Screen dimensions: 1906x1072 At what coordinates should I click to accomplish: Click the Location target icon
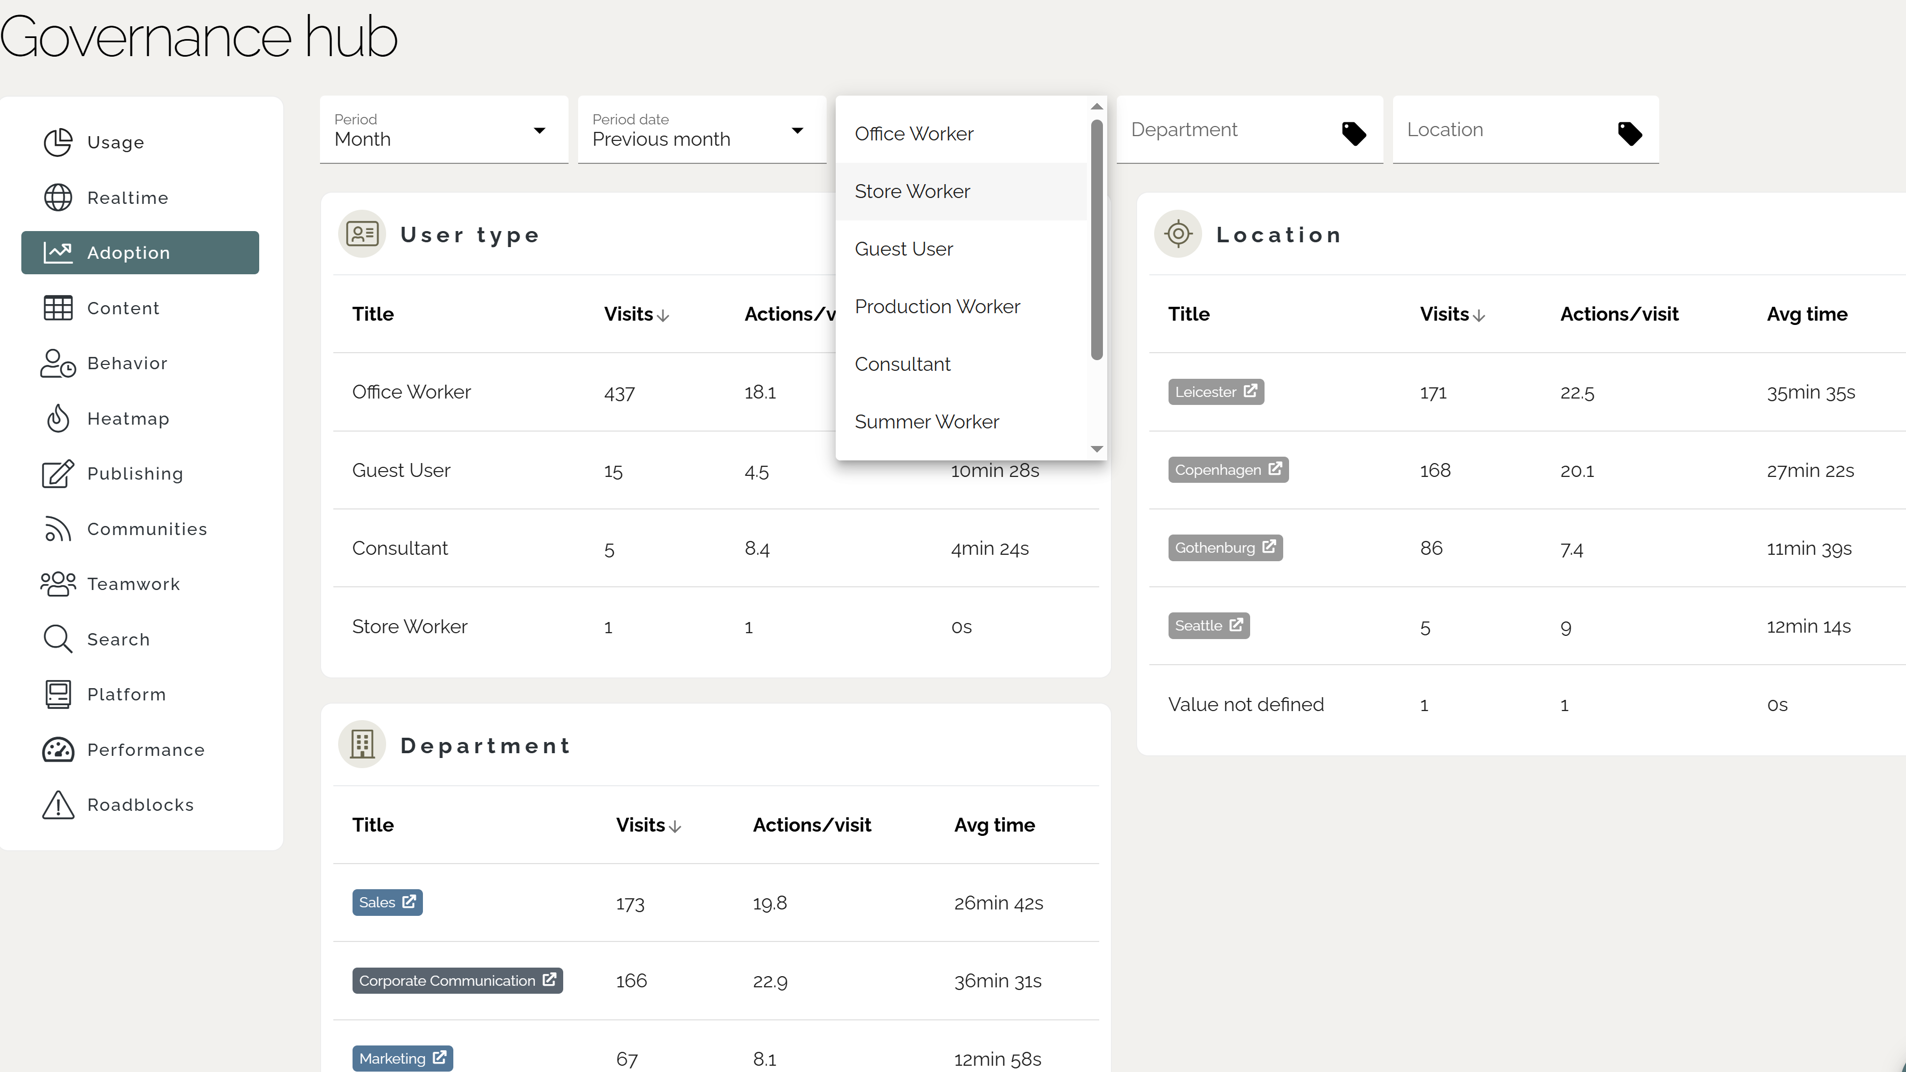(x=1178, y=234)
